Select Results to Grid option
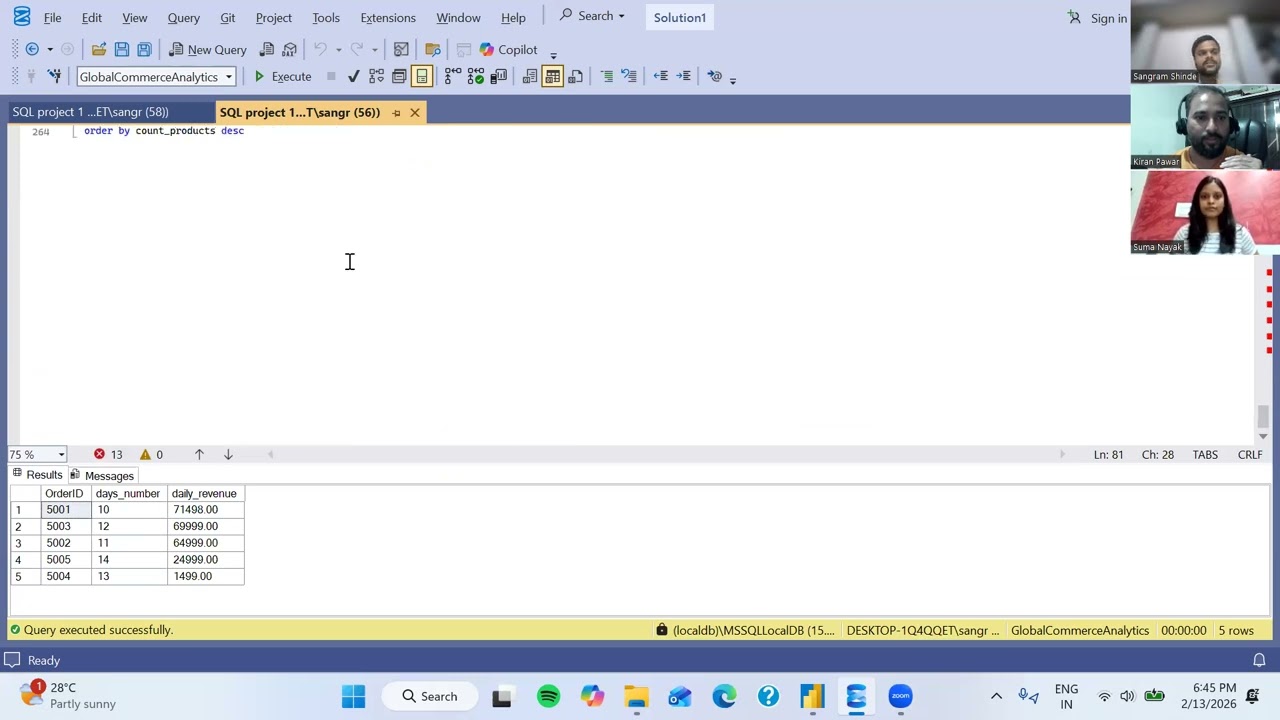 click(x=552, y=76)
